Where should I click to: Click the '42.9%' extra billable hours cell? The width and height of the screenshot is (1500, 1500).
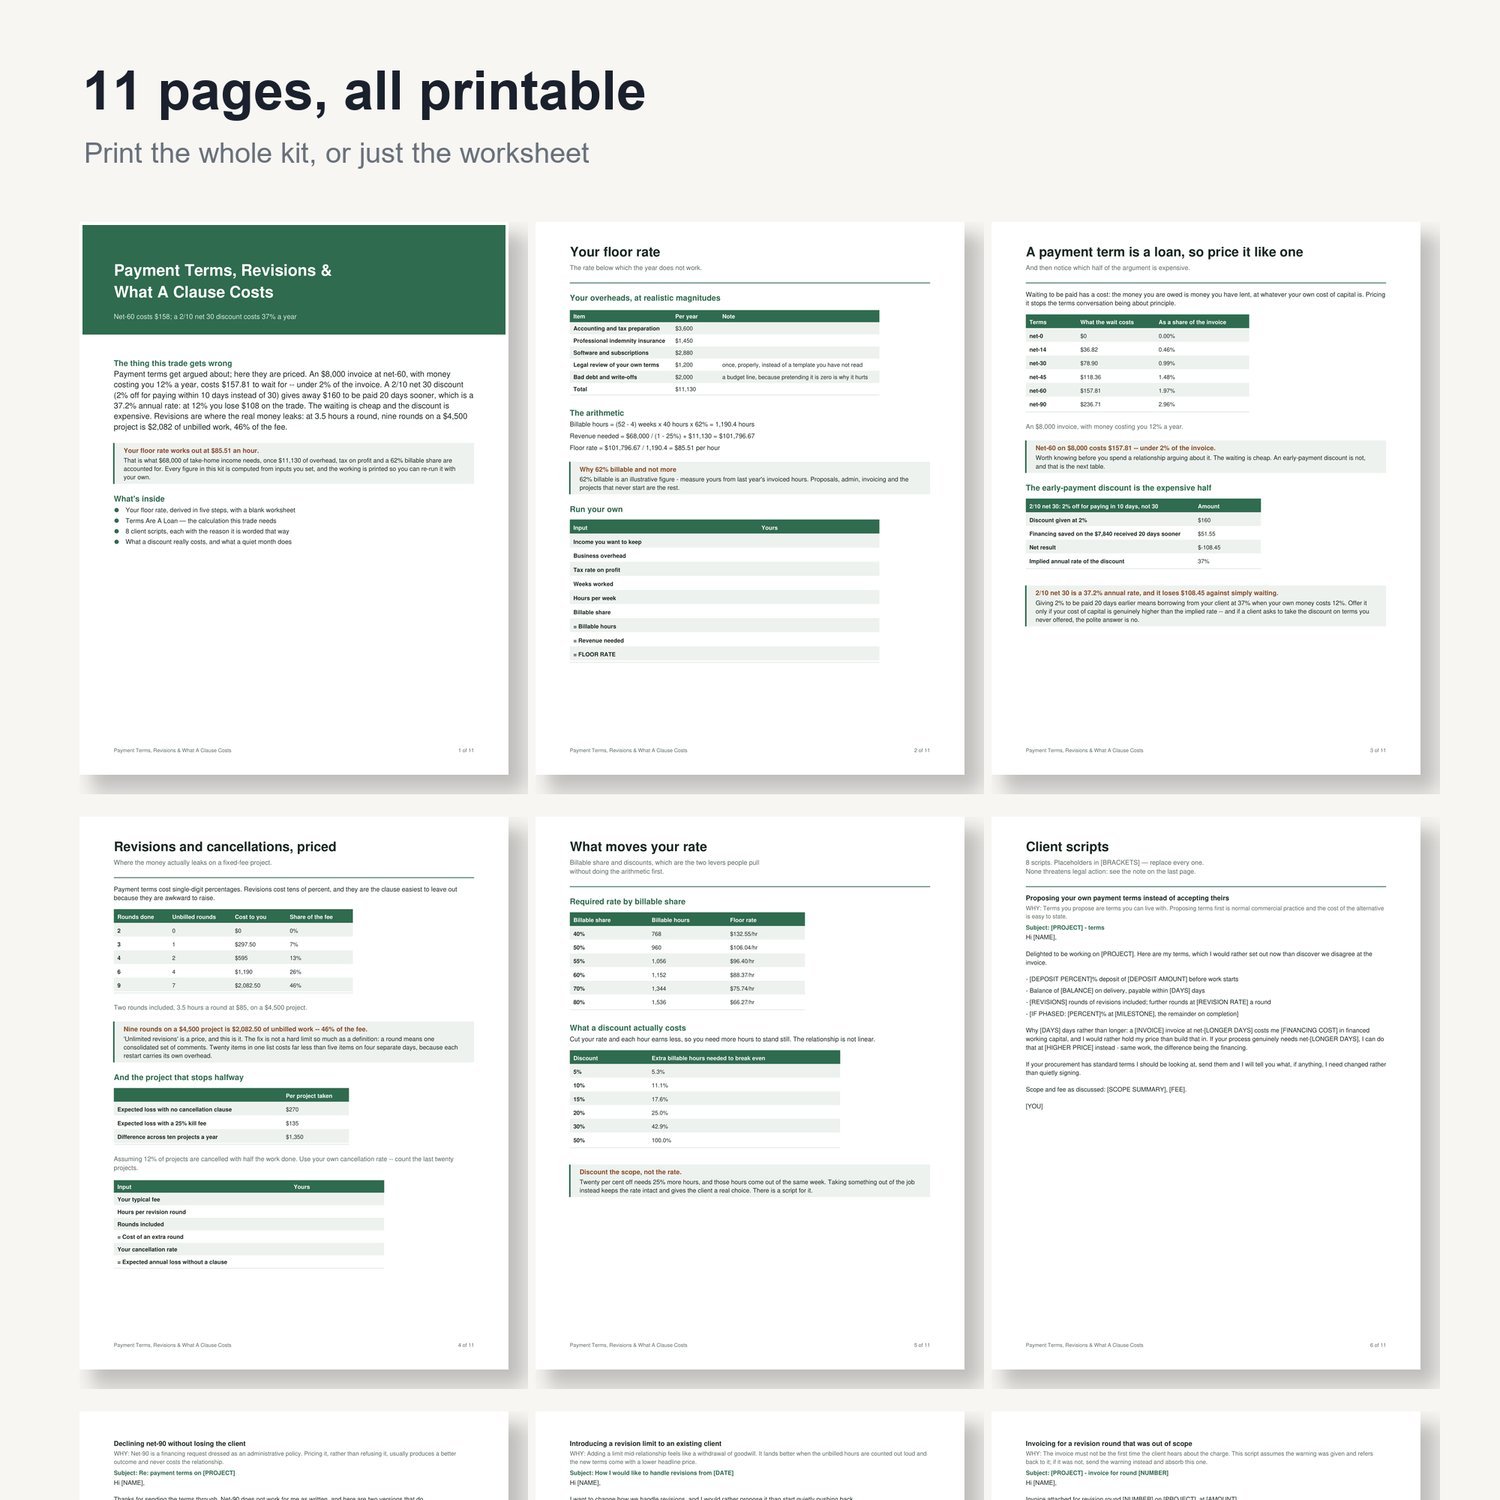point(660,1127)
